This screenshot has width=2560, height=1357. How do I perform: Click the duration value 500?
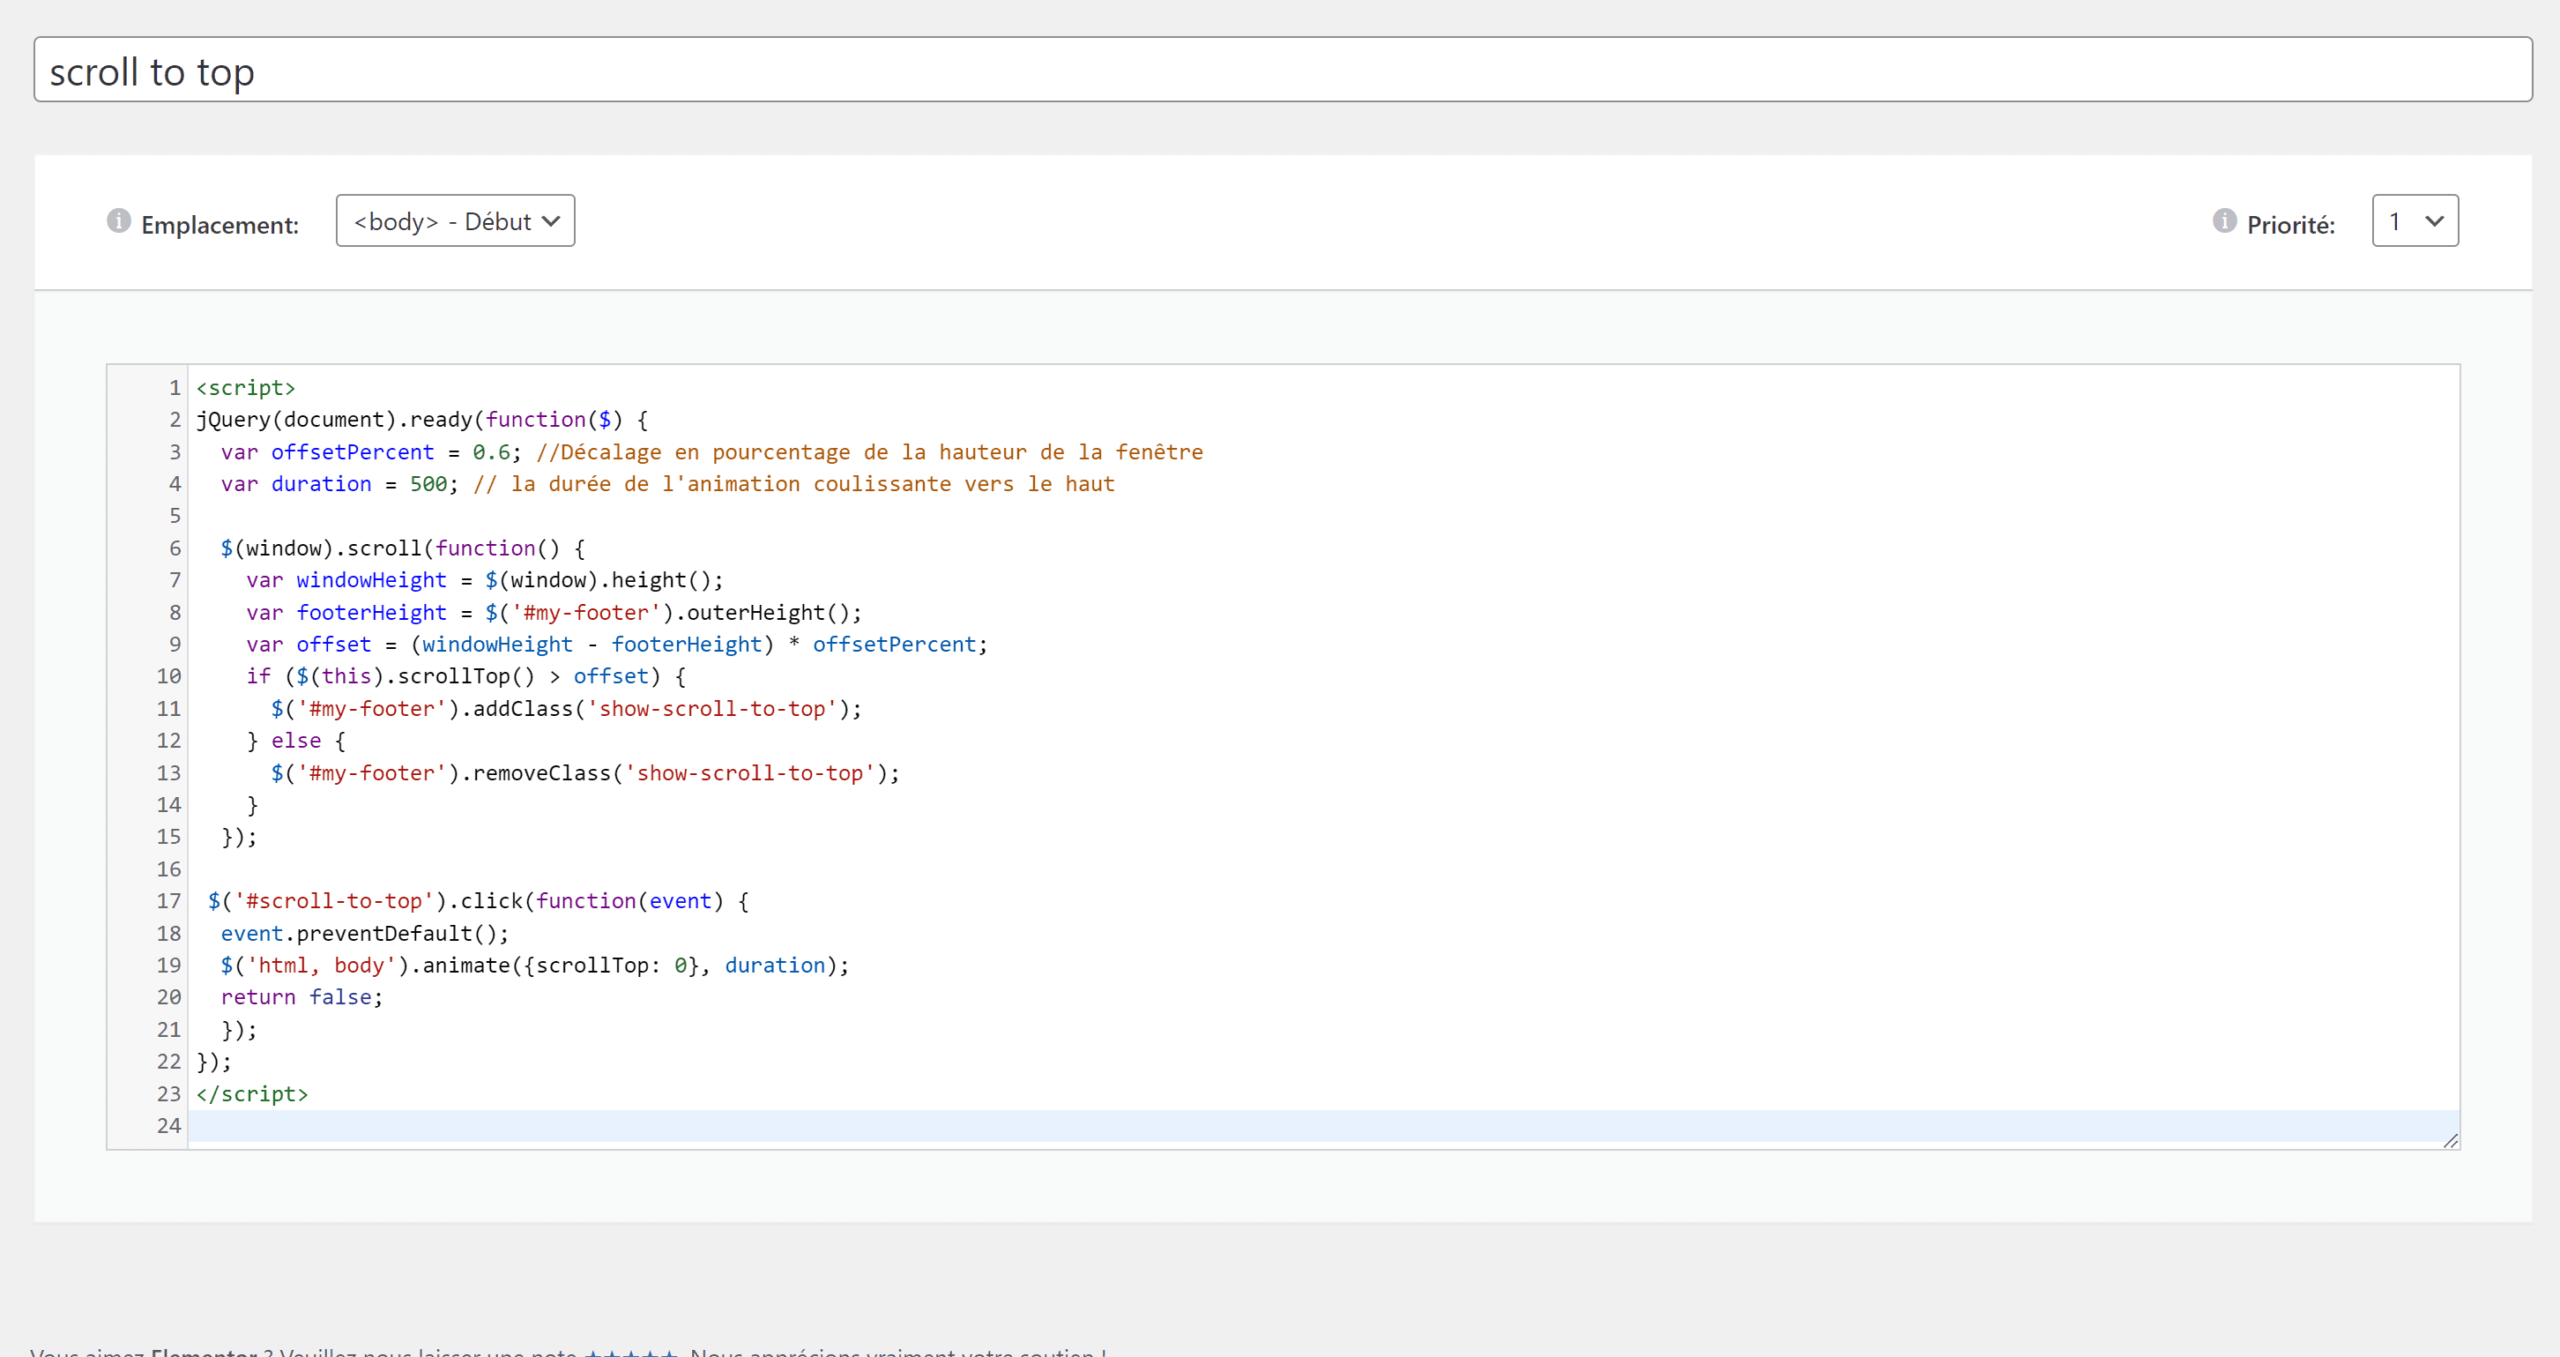[x=428, y=484]
